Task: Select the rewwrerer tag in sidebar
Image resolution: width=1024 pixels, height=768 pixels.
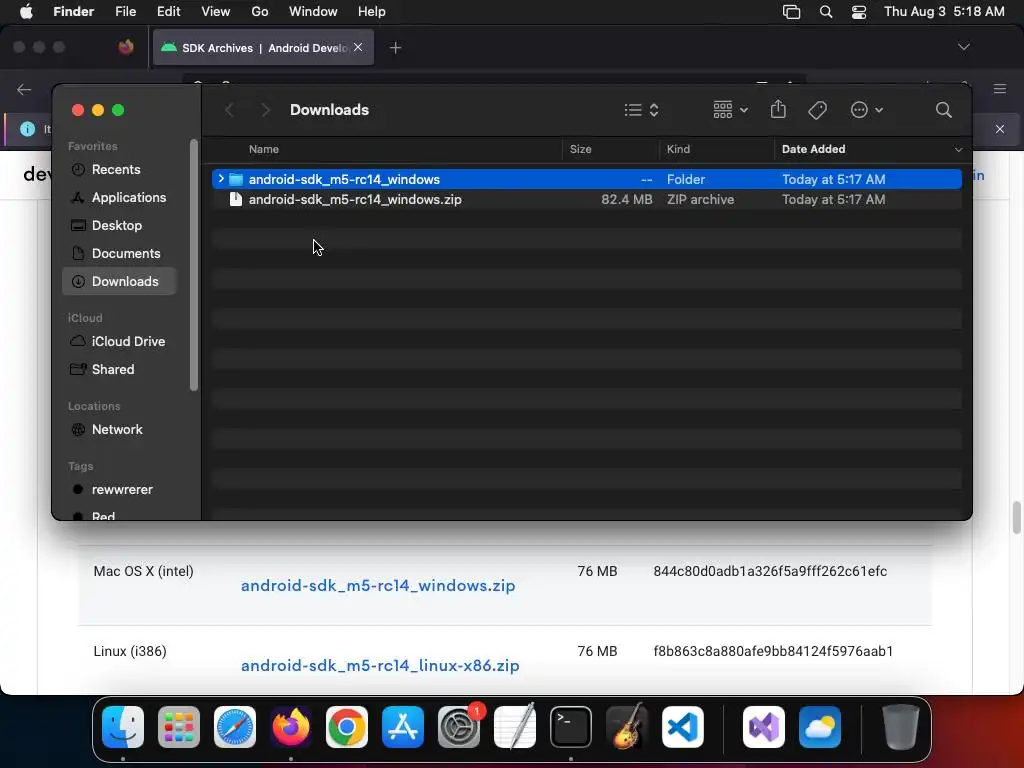Action: pos(119,490)
